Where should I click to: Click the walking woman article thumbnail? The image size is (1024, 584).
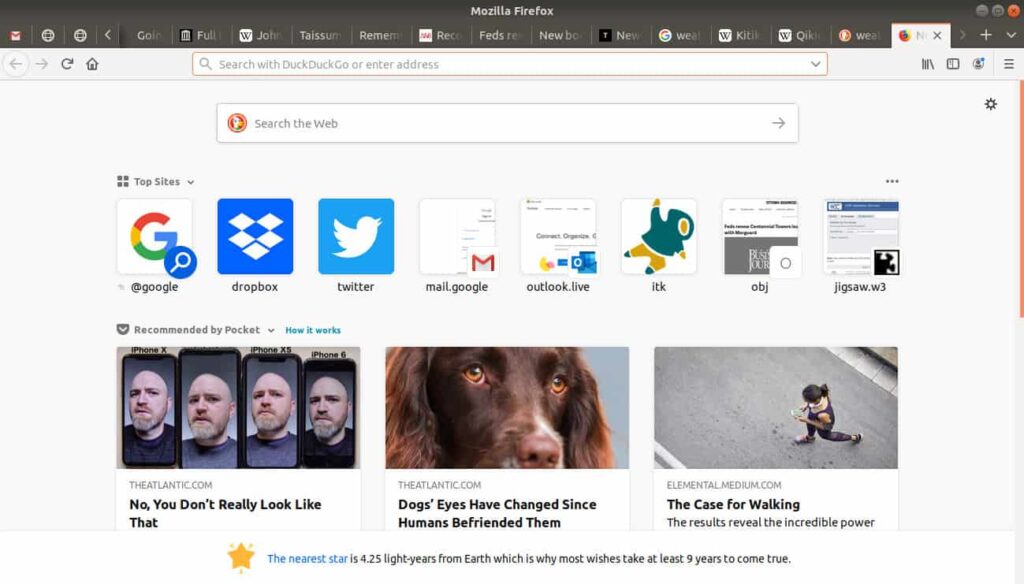[776, 408]
